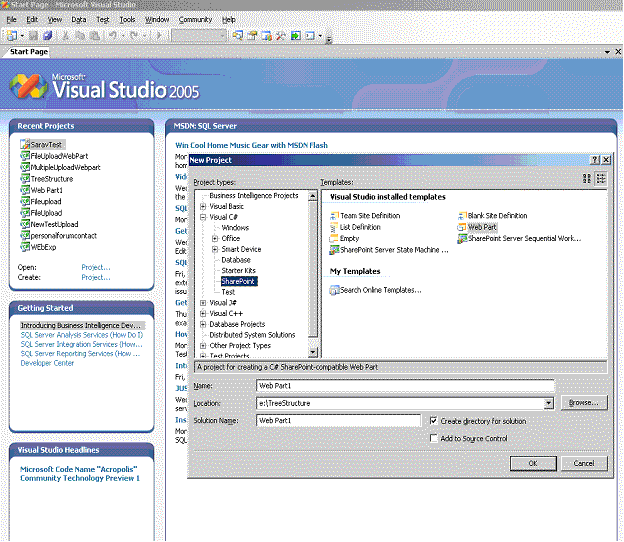Select Distributed System Solutions tree item
The image size is (624, 542).
click(x=252, y=335)
